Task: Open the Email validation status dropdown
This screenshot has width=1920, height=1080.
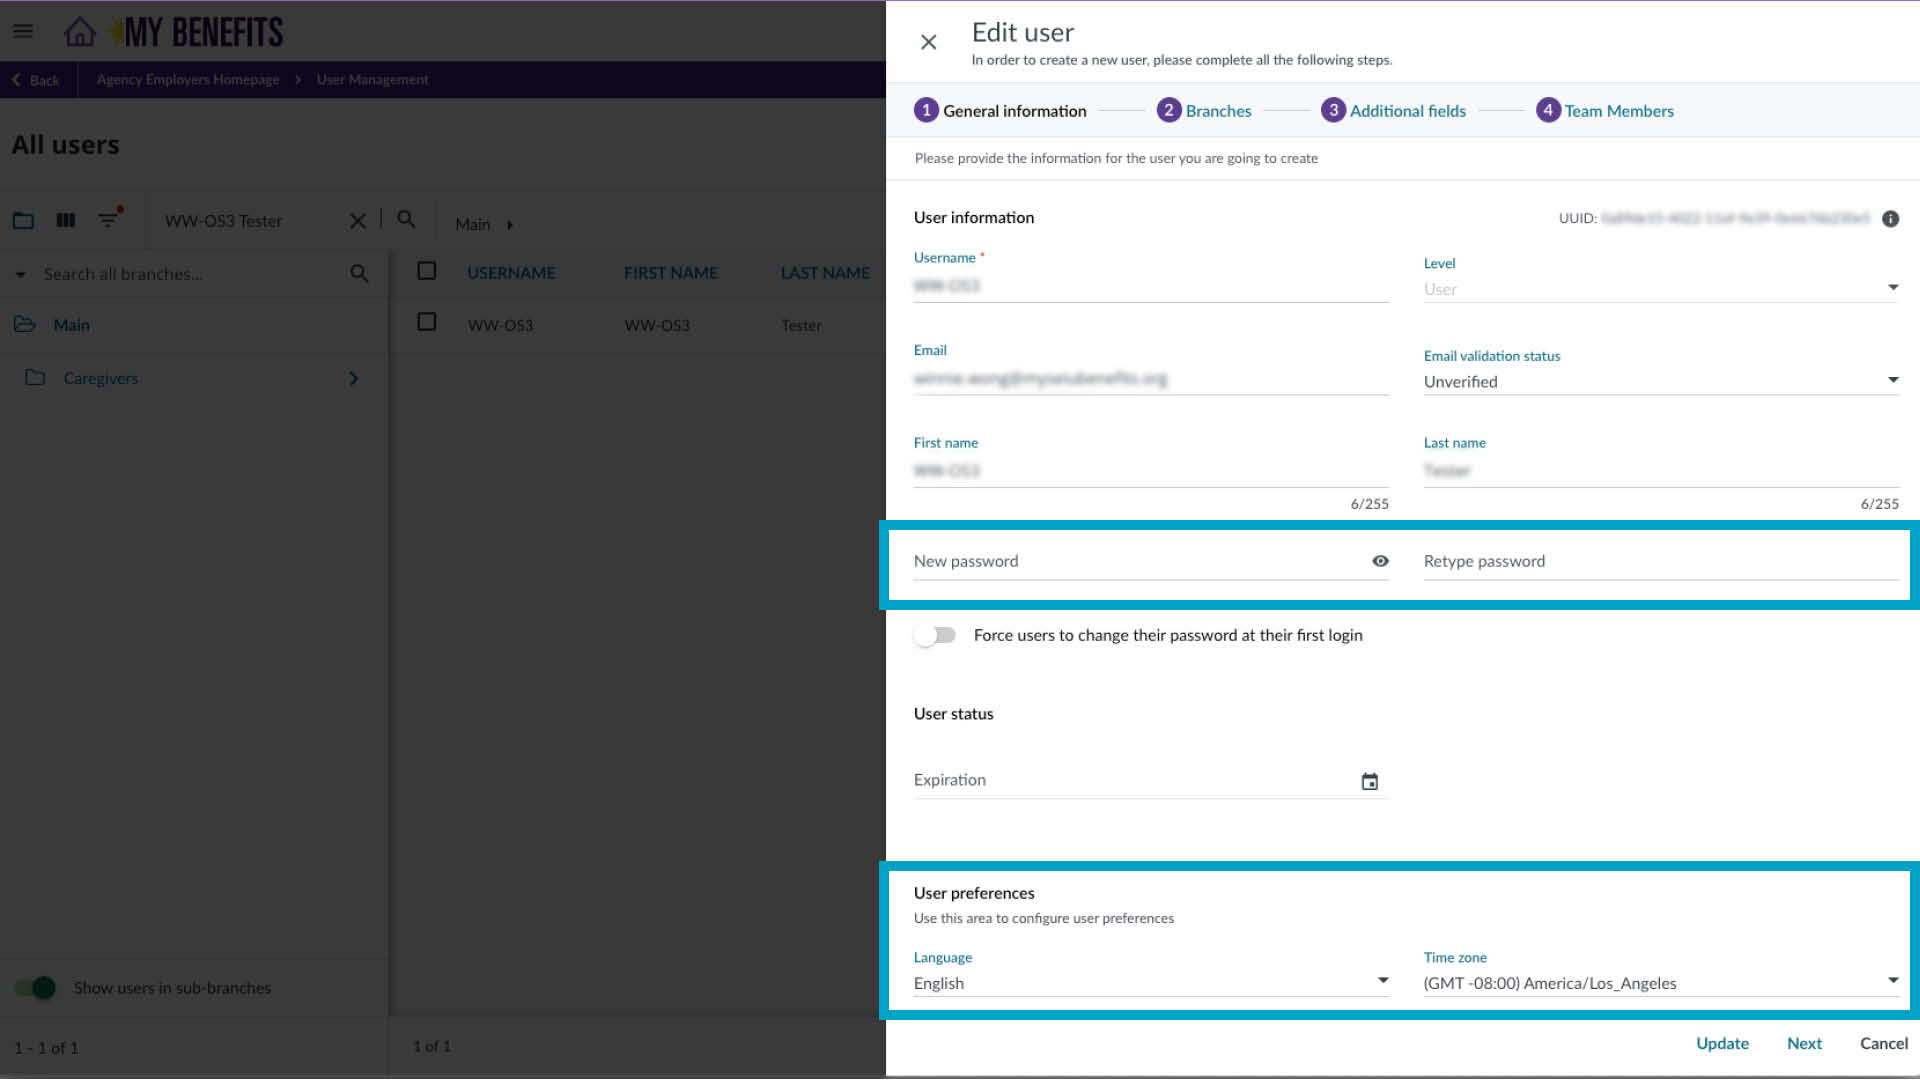Action: [1660, 381]
